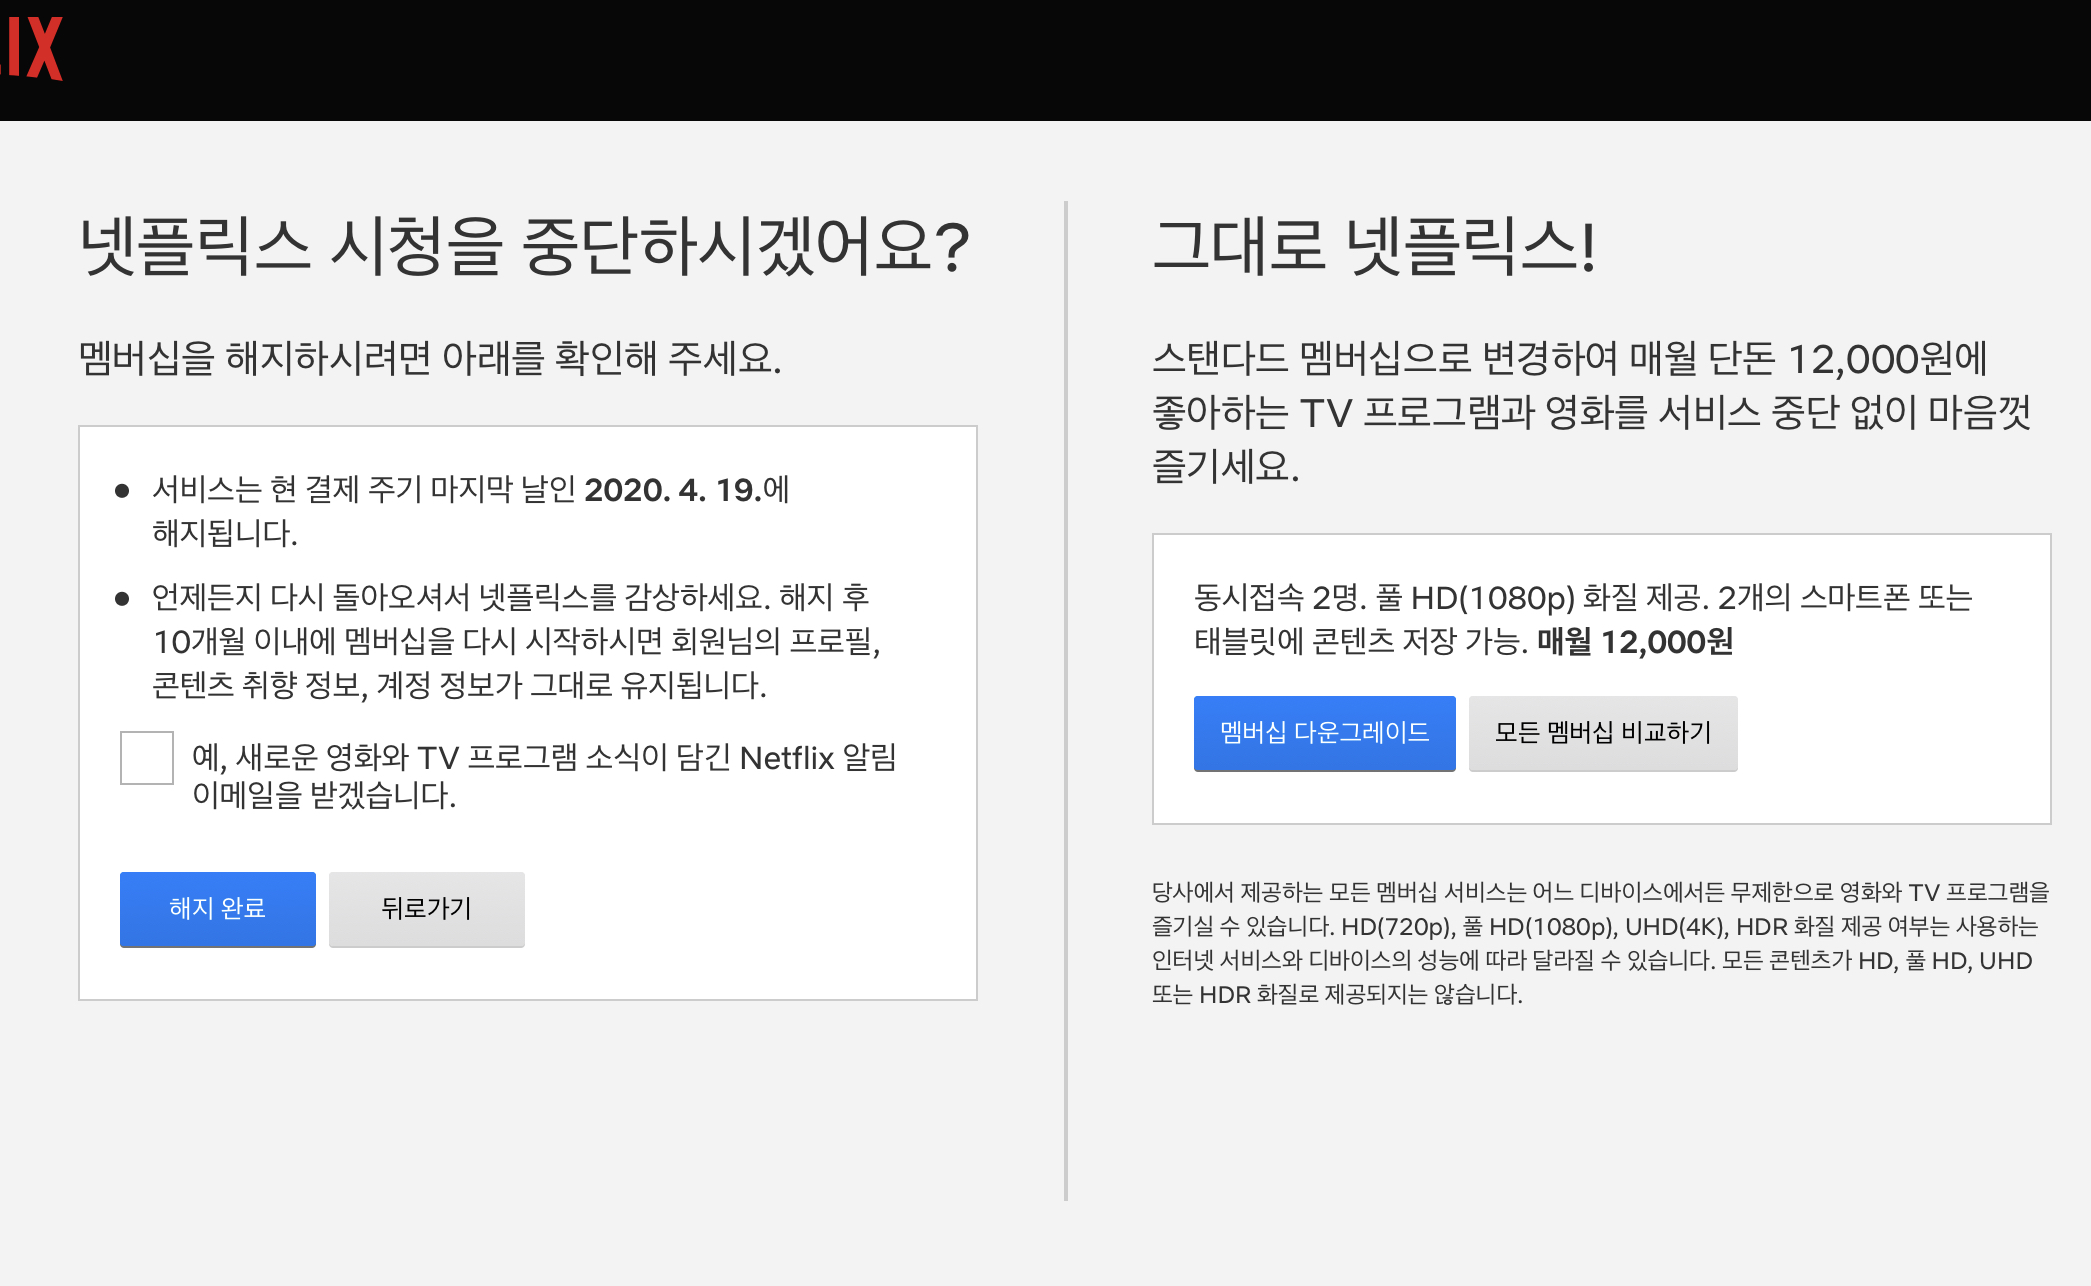Click the bold price text 매월 12,000원
Screen dimensions: 2091x1286
point(1635,642)
